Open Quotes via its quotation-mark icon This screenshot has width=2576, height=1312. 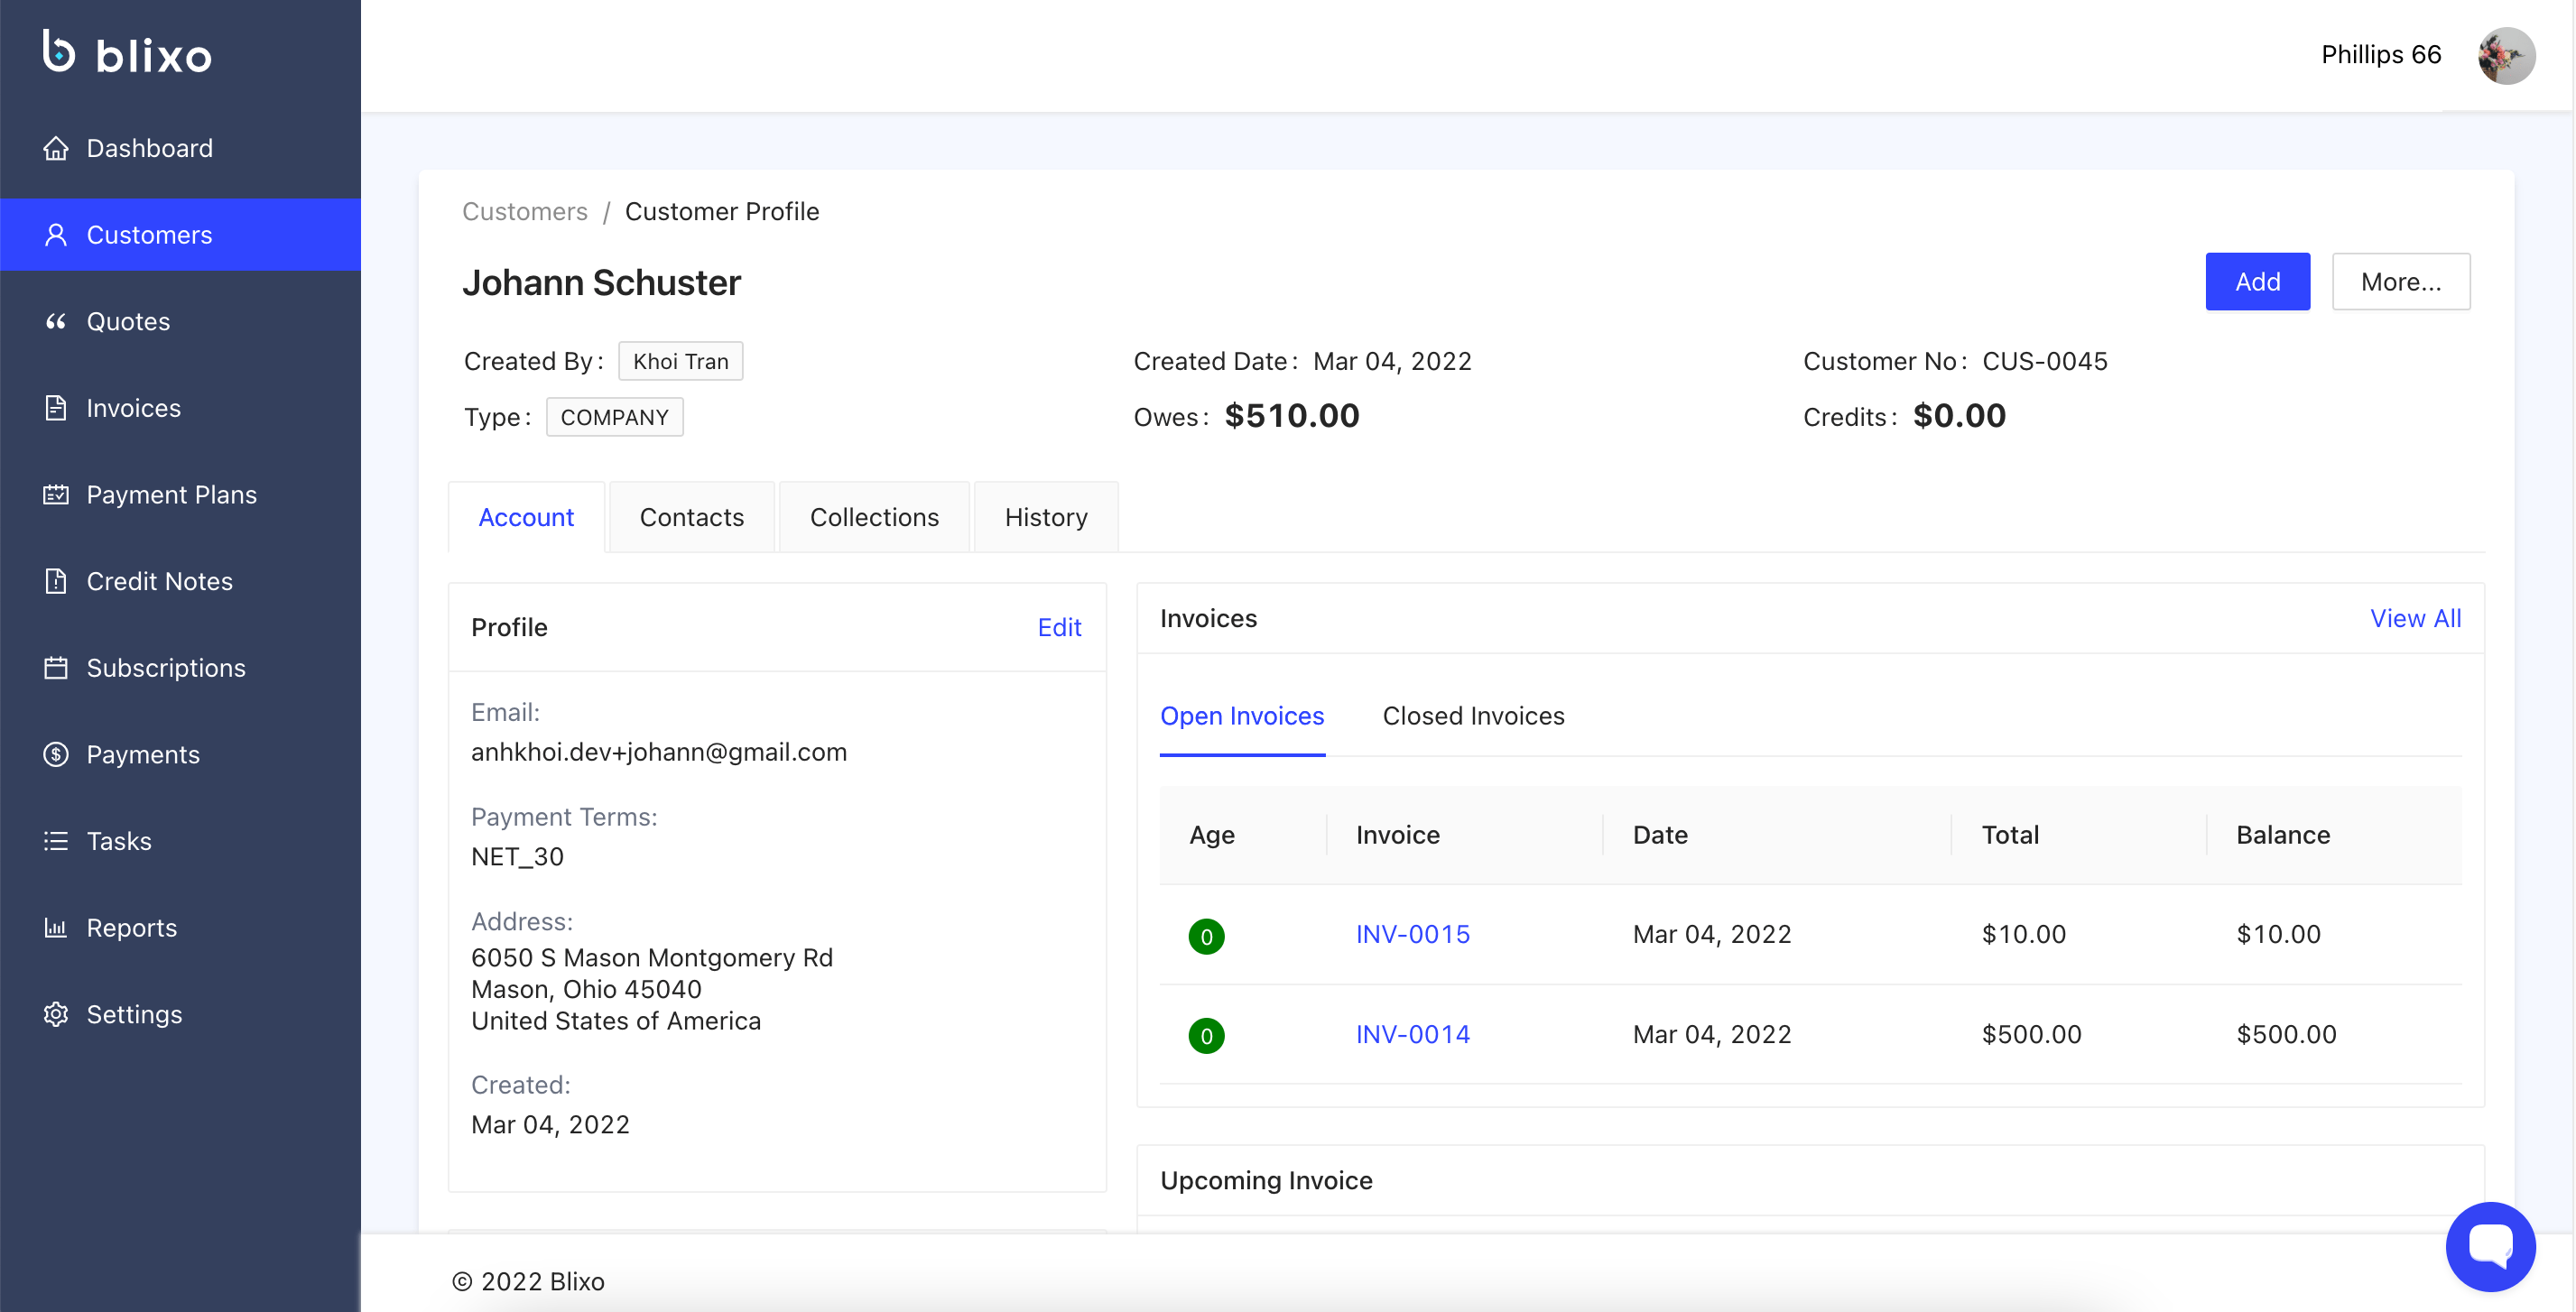click(x=56, y=321)
